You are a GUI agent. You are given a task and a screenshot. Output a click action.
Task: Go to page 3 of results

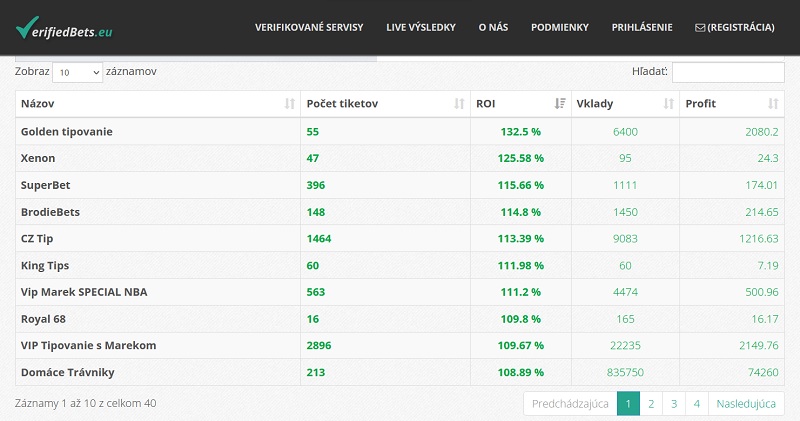674,404
